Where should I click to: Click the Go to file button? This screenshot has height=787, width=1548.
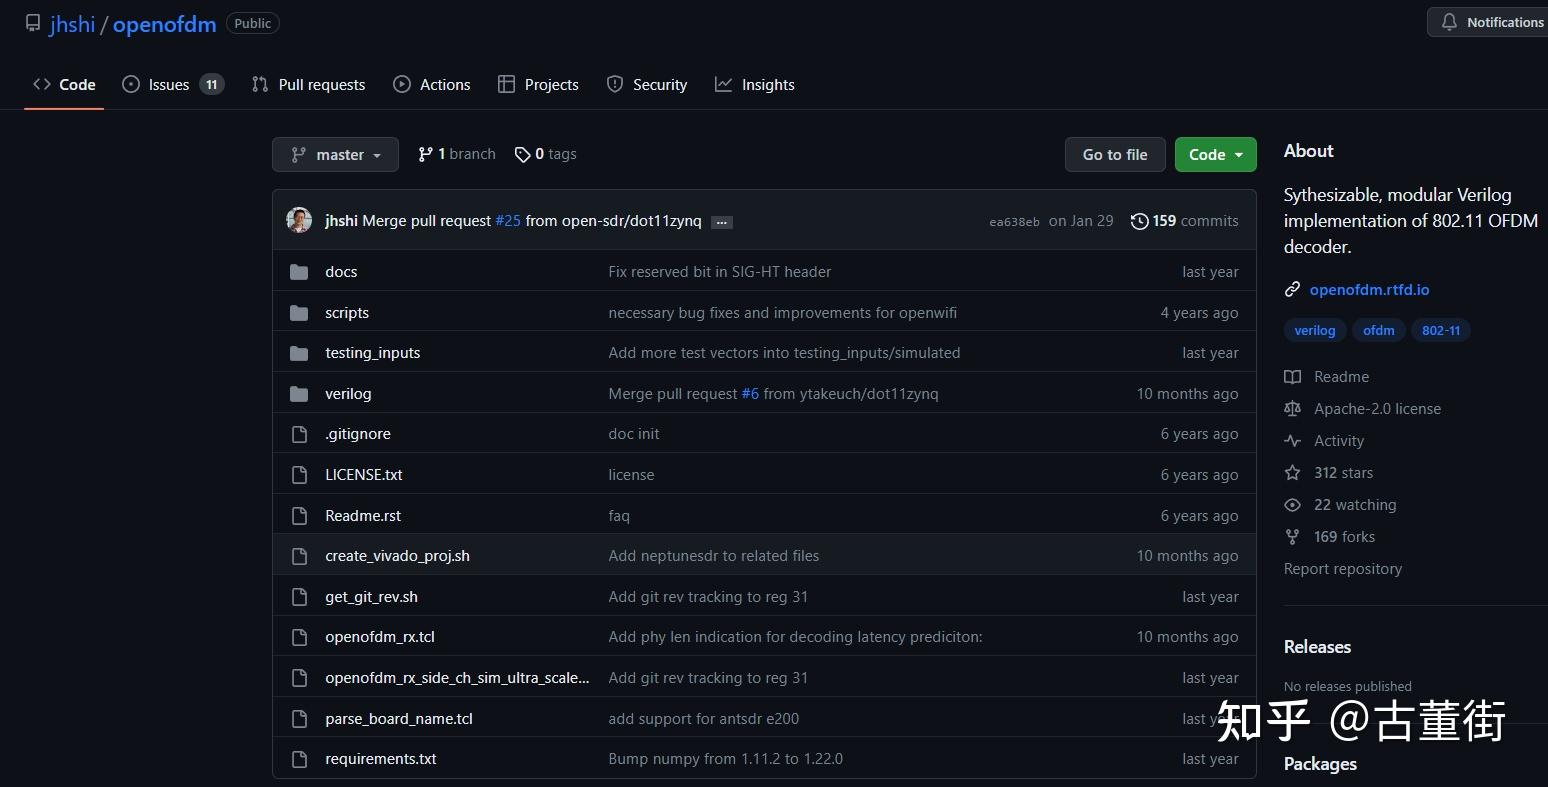[x=1114, y=154]
